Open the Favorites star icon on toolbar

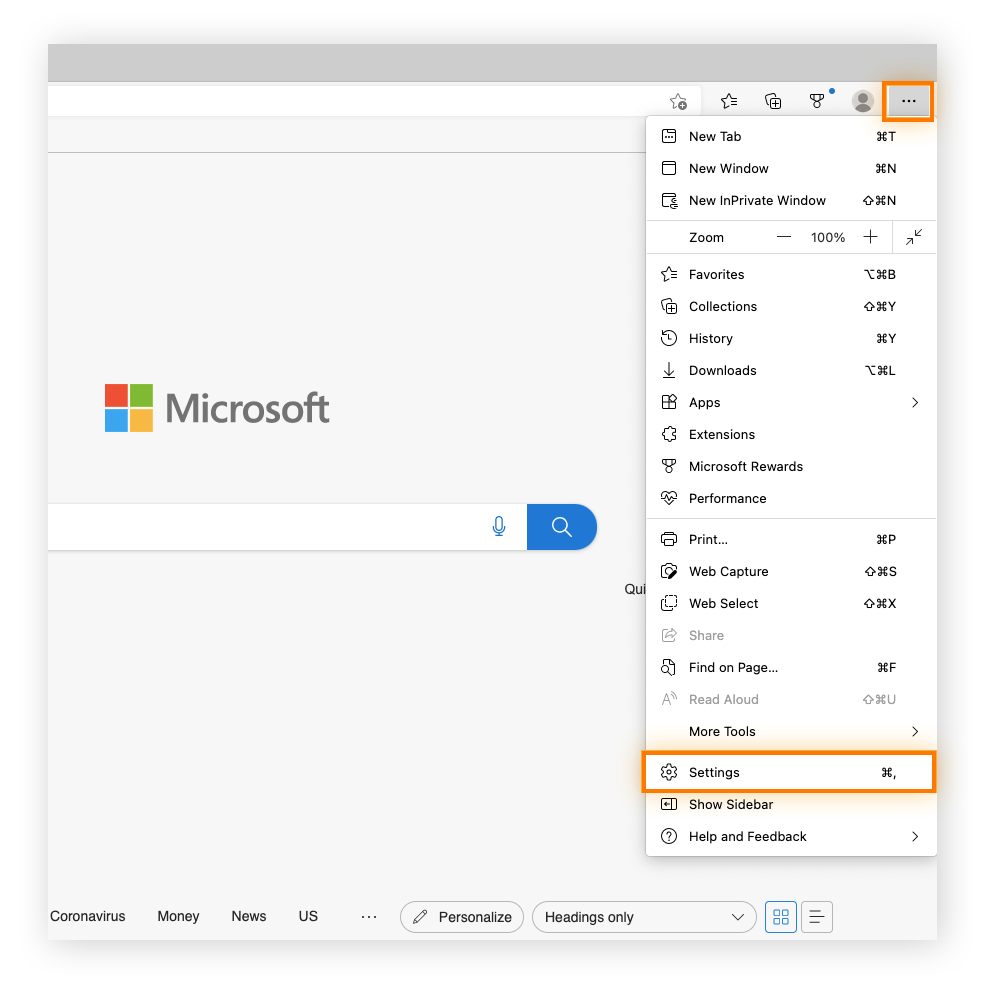729,101
